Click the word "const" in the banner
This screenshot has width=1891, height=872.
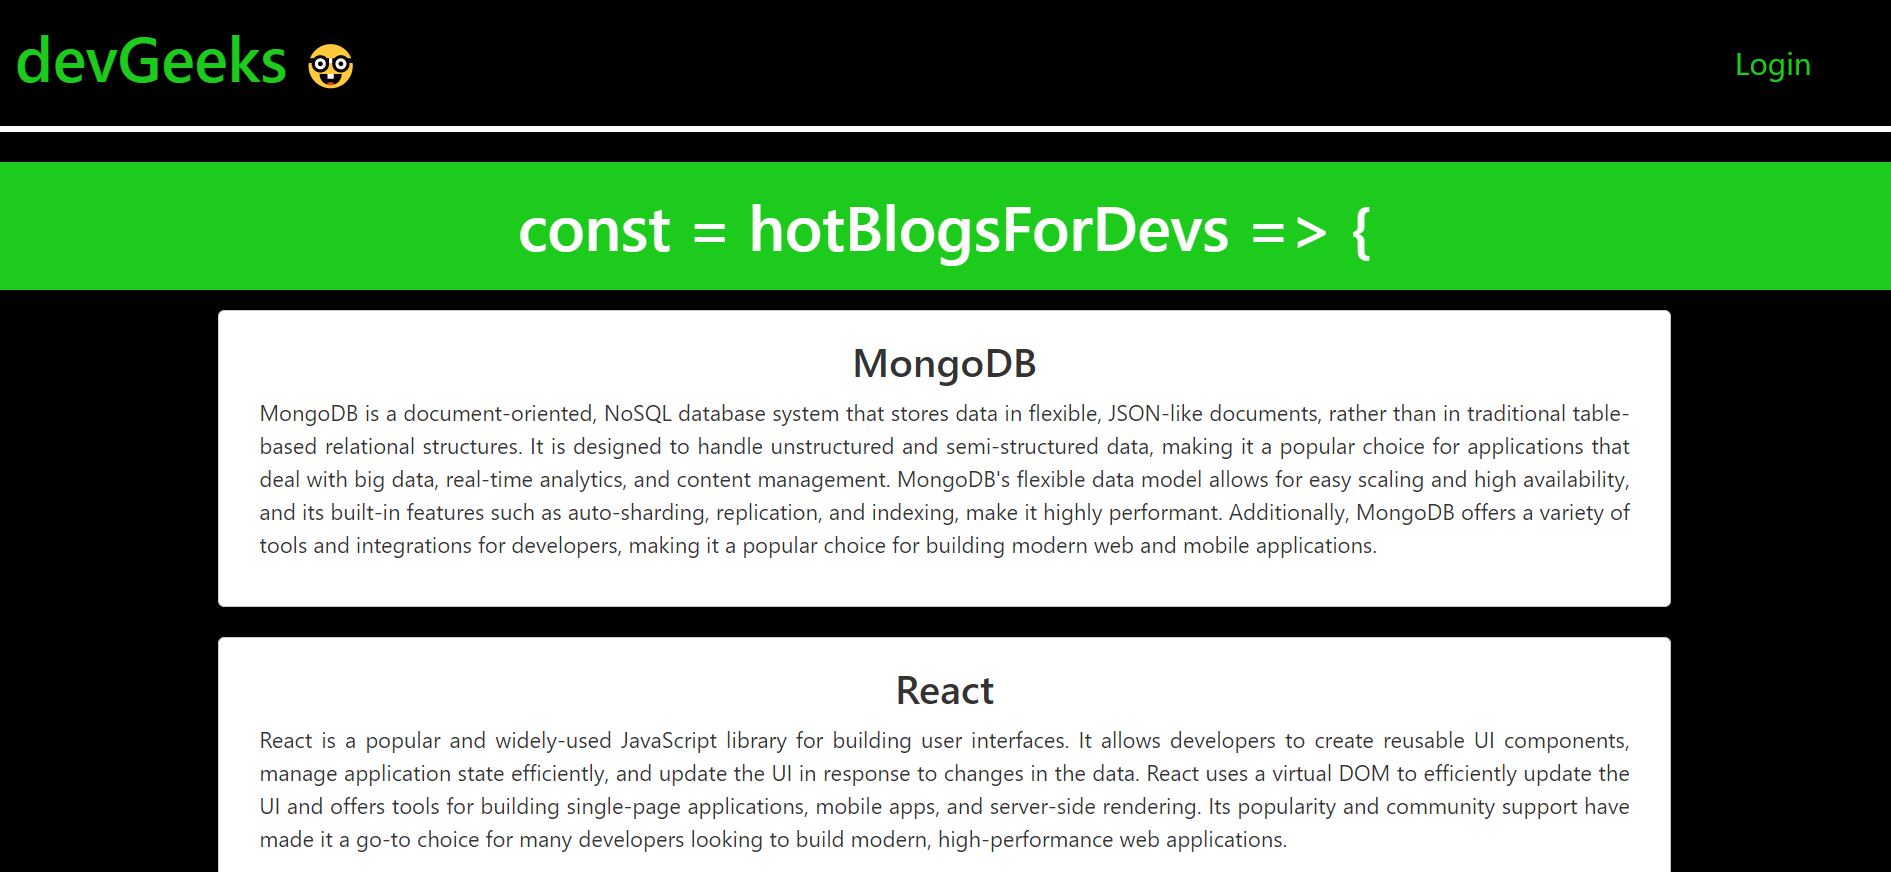point(594,231)
